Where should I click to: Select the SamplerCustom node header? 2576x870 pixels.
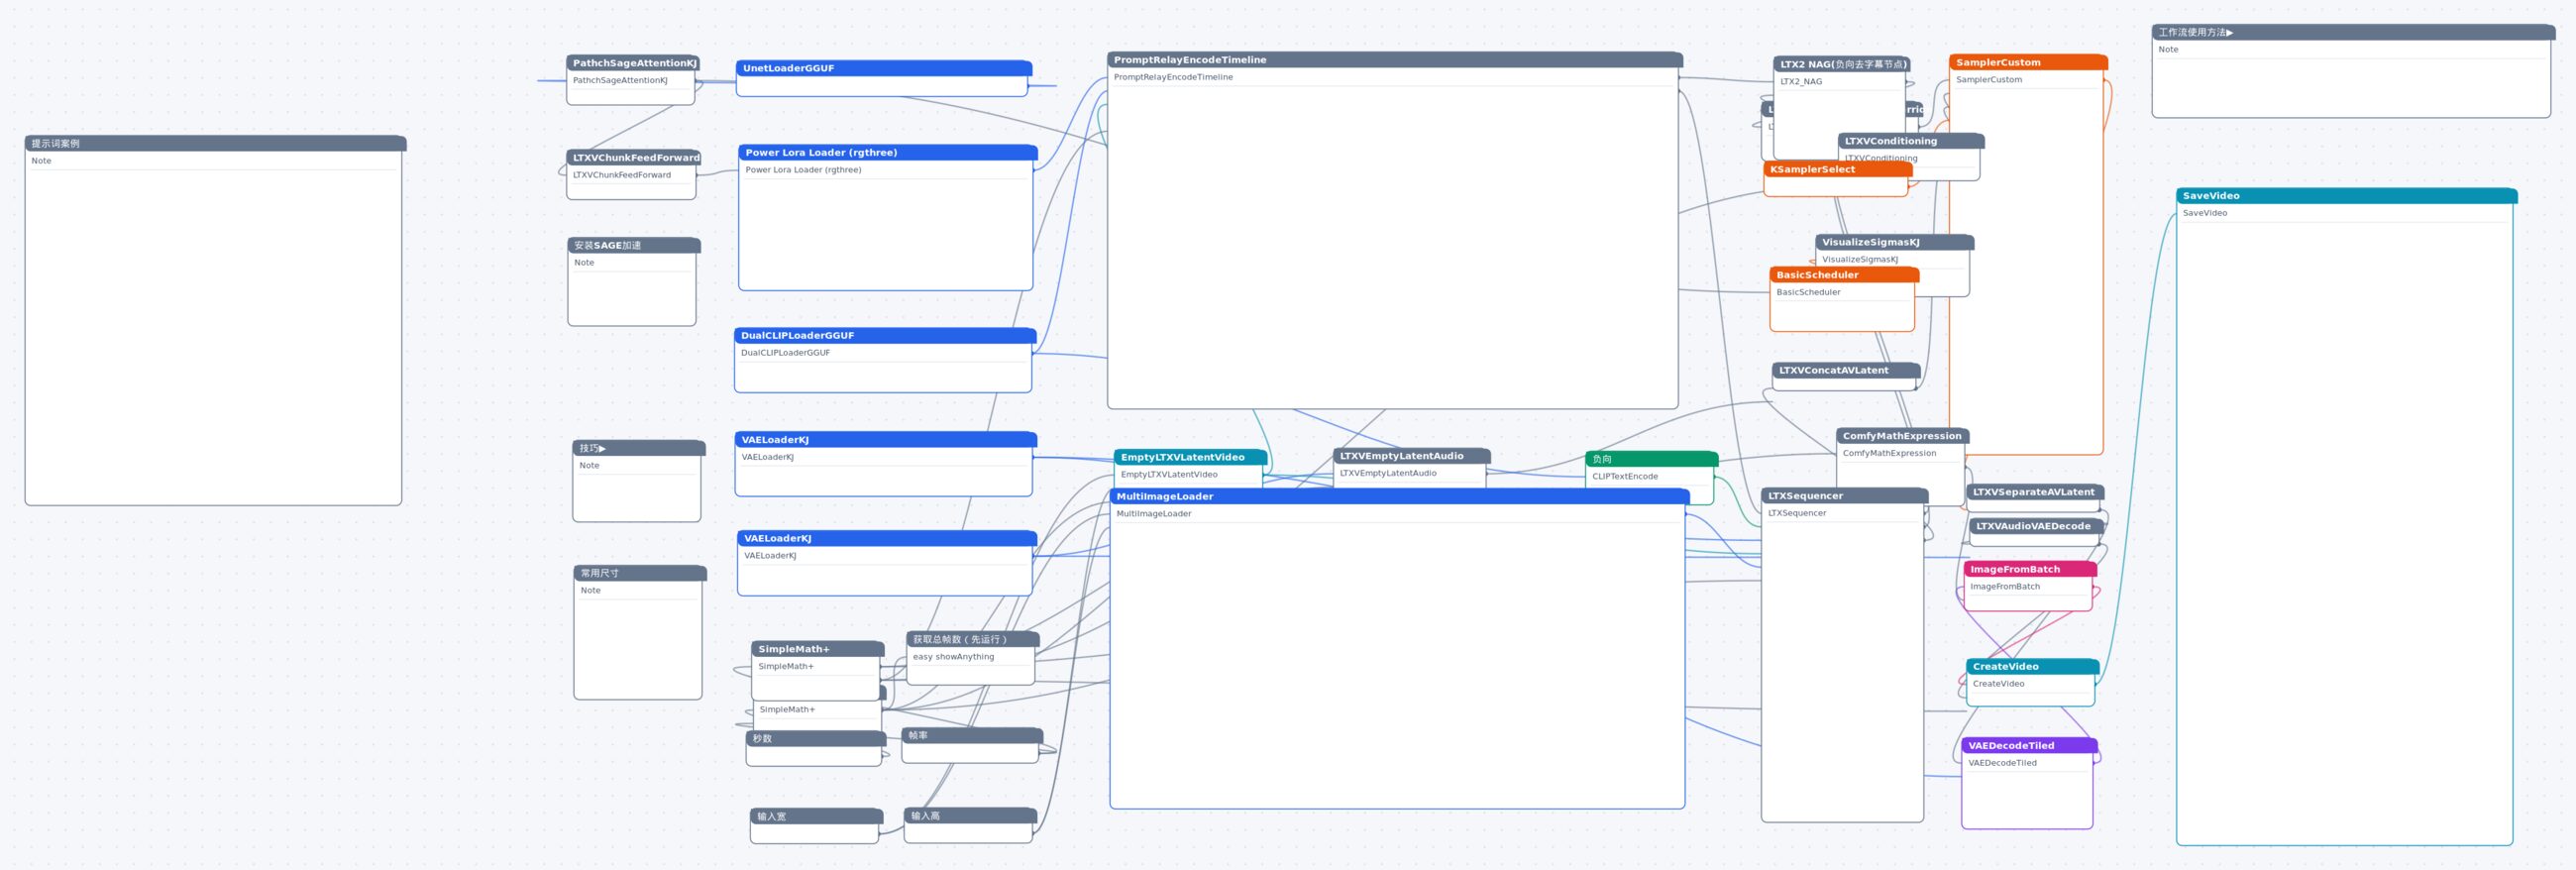click(2029, 62)
